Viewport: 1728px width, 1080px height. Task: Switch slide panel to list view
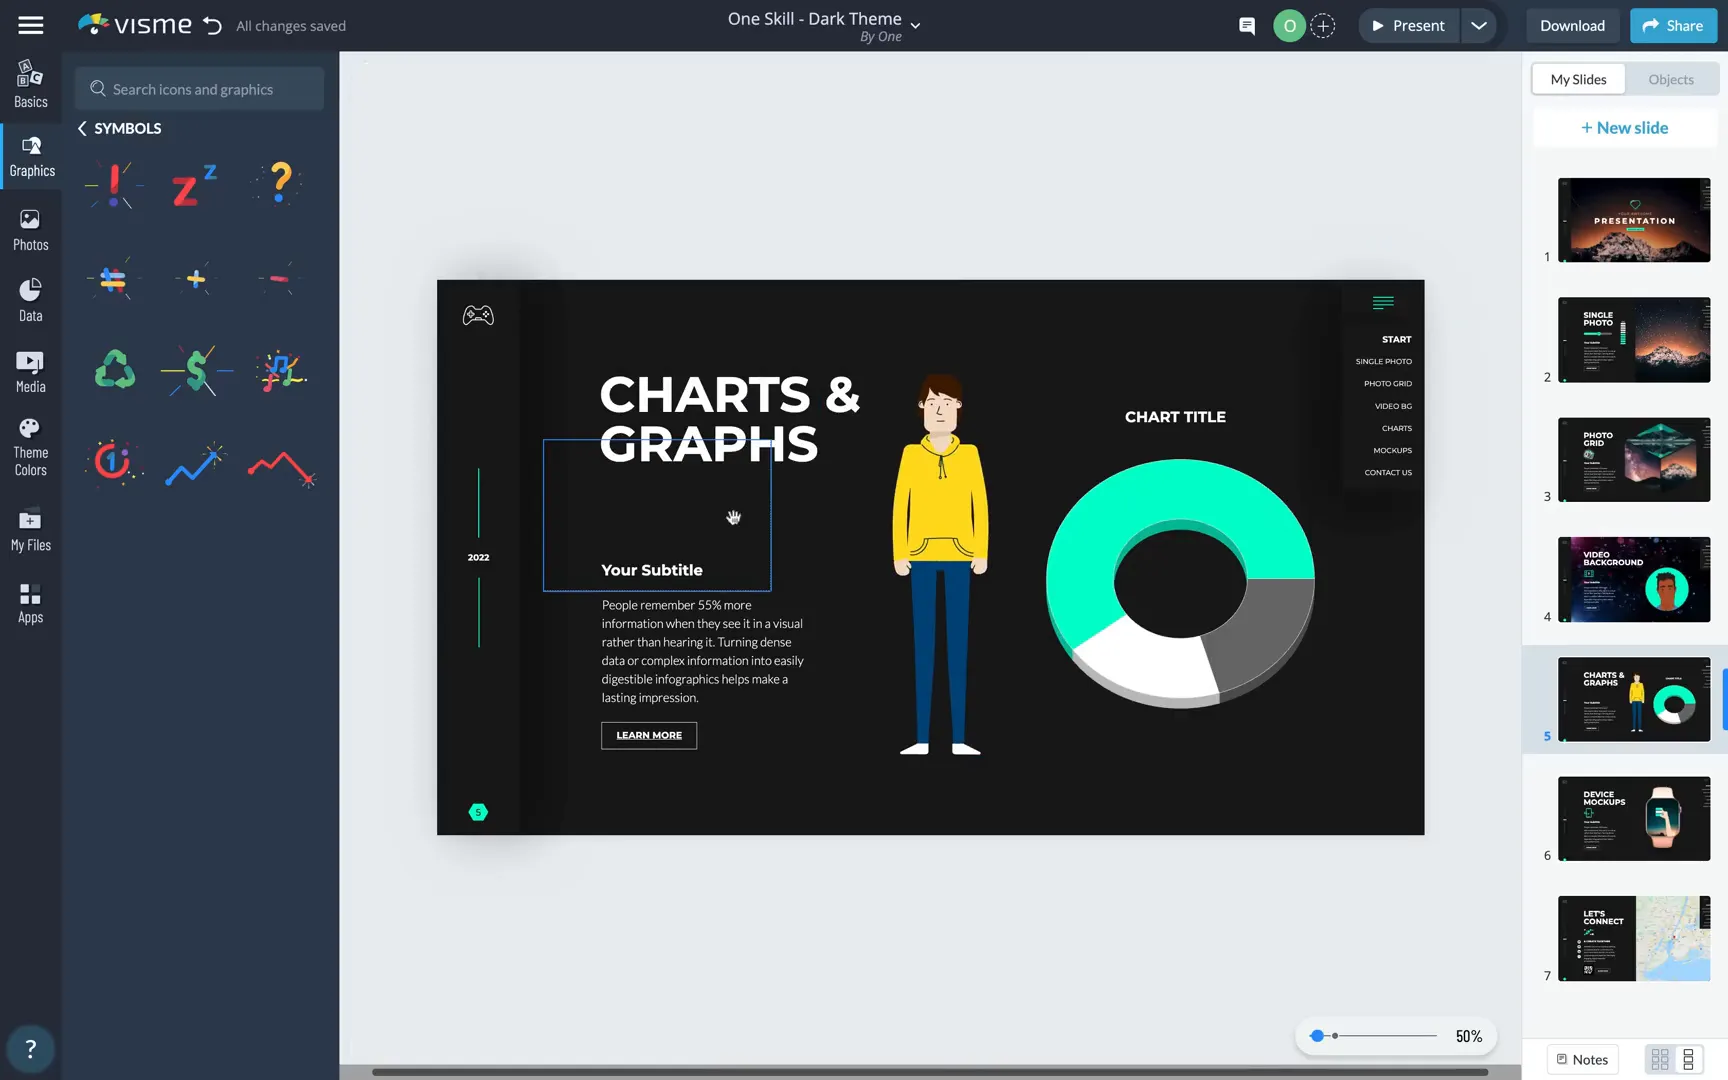click(x=1690, y=1059)
